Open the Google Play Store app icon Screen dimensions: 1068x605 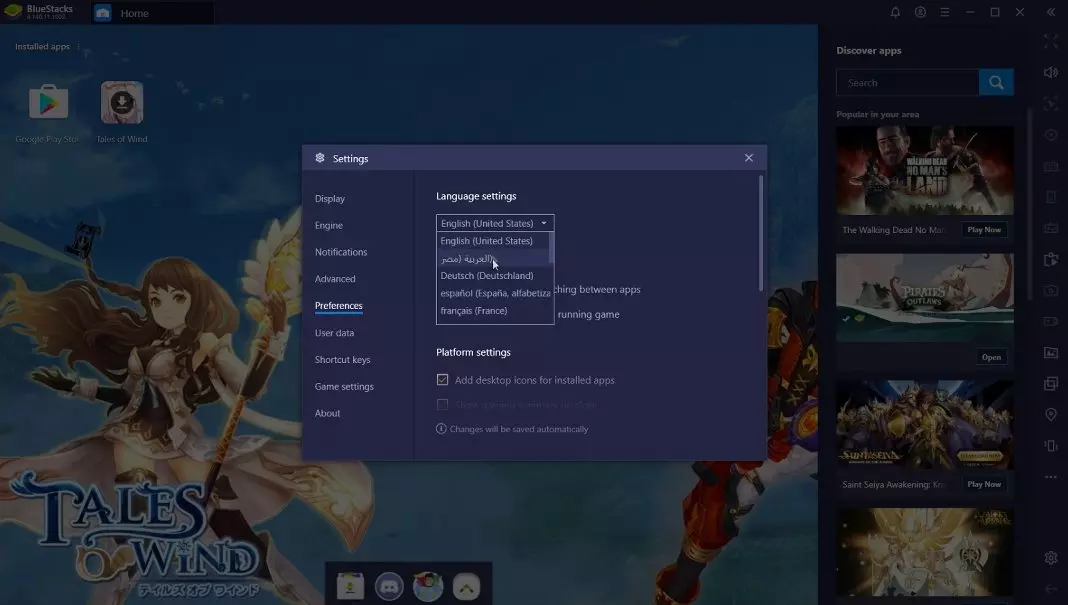pos(47,104)
